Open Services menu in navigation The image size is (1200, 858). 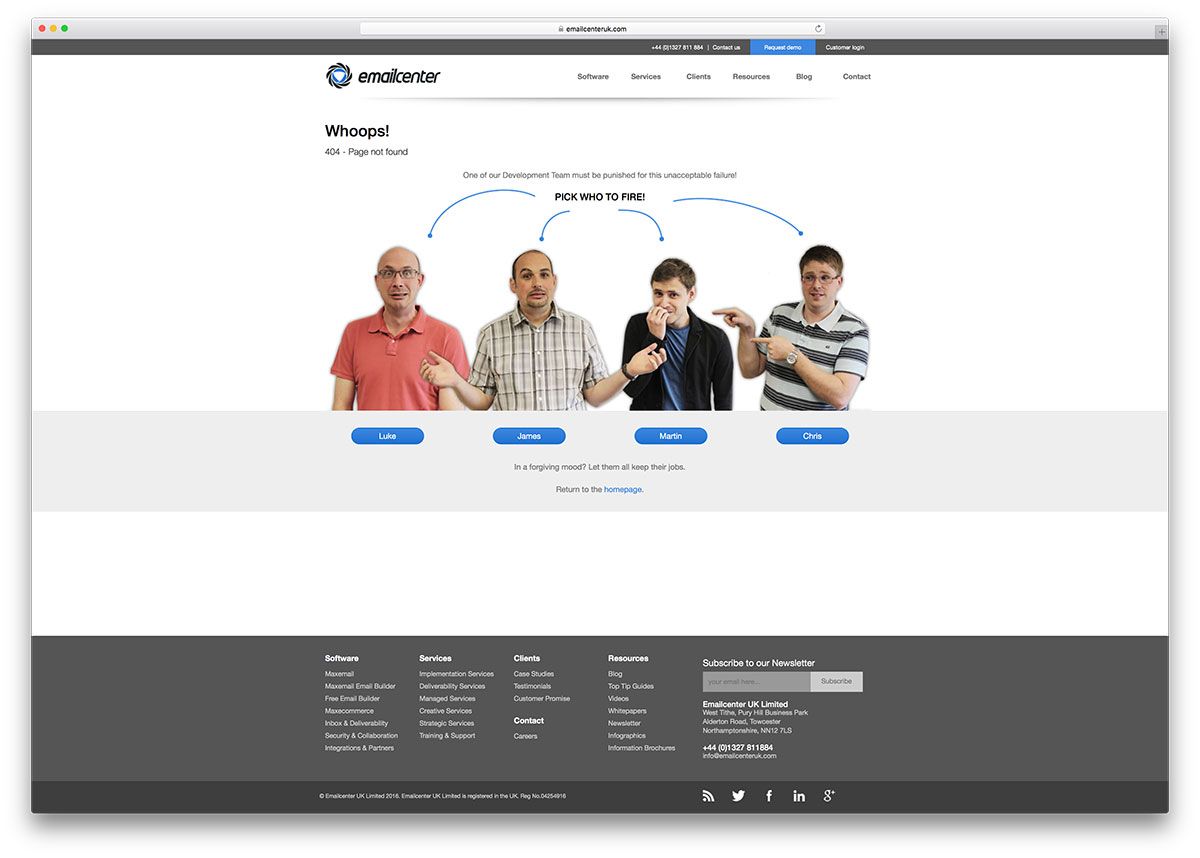(646, 77)
